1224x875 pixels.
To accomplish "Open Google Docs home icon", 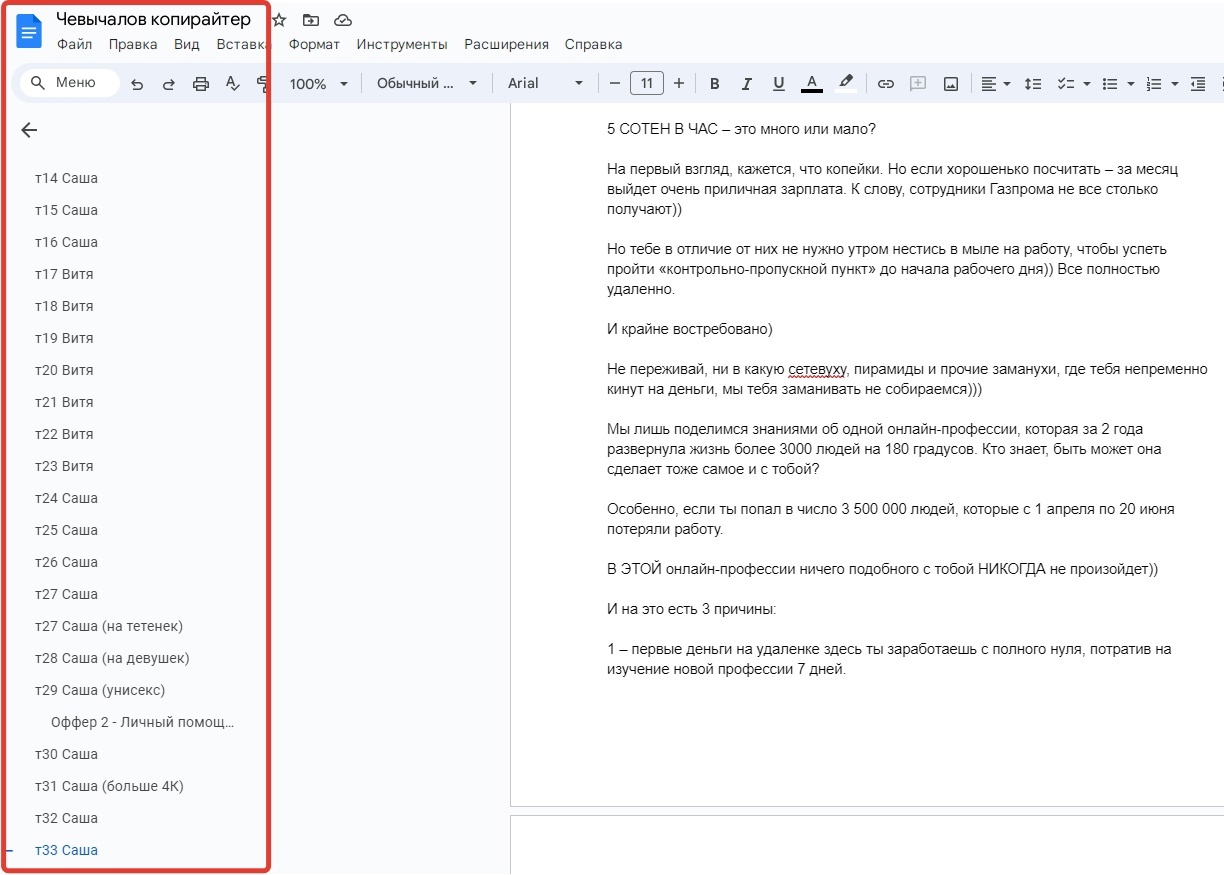I will (x=29, y=31).
